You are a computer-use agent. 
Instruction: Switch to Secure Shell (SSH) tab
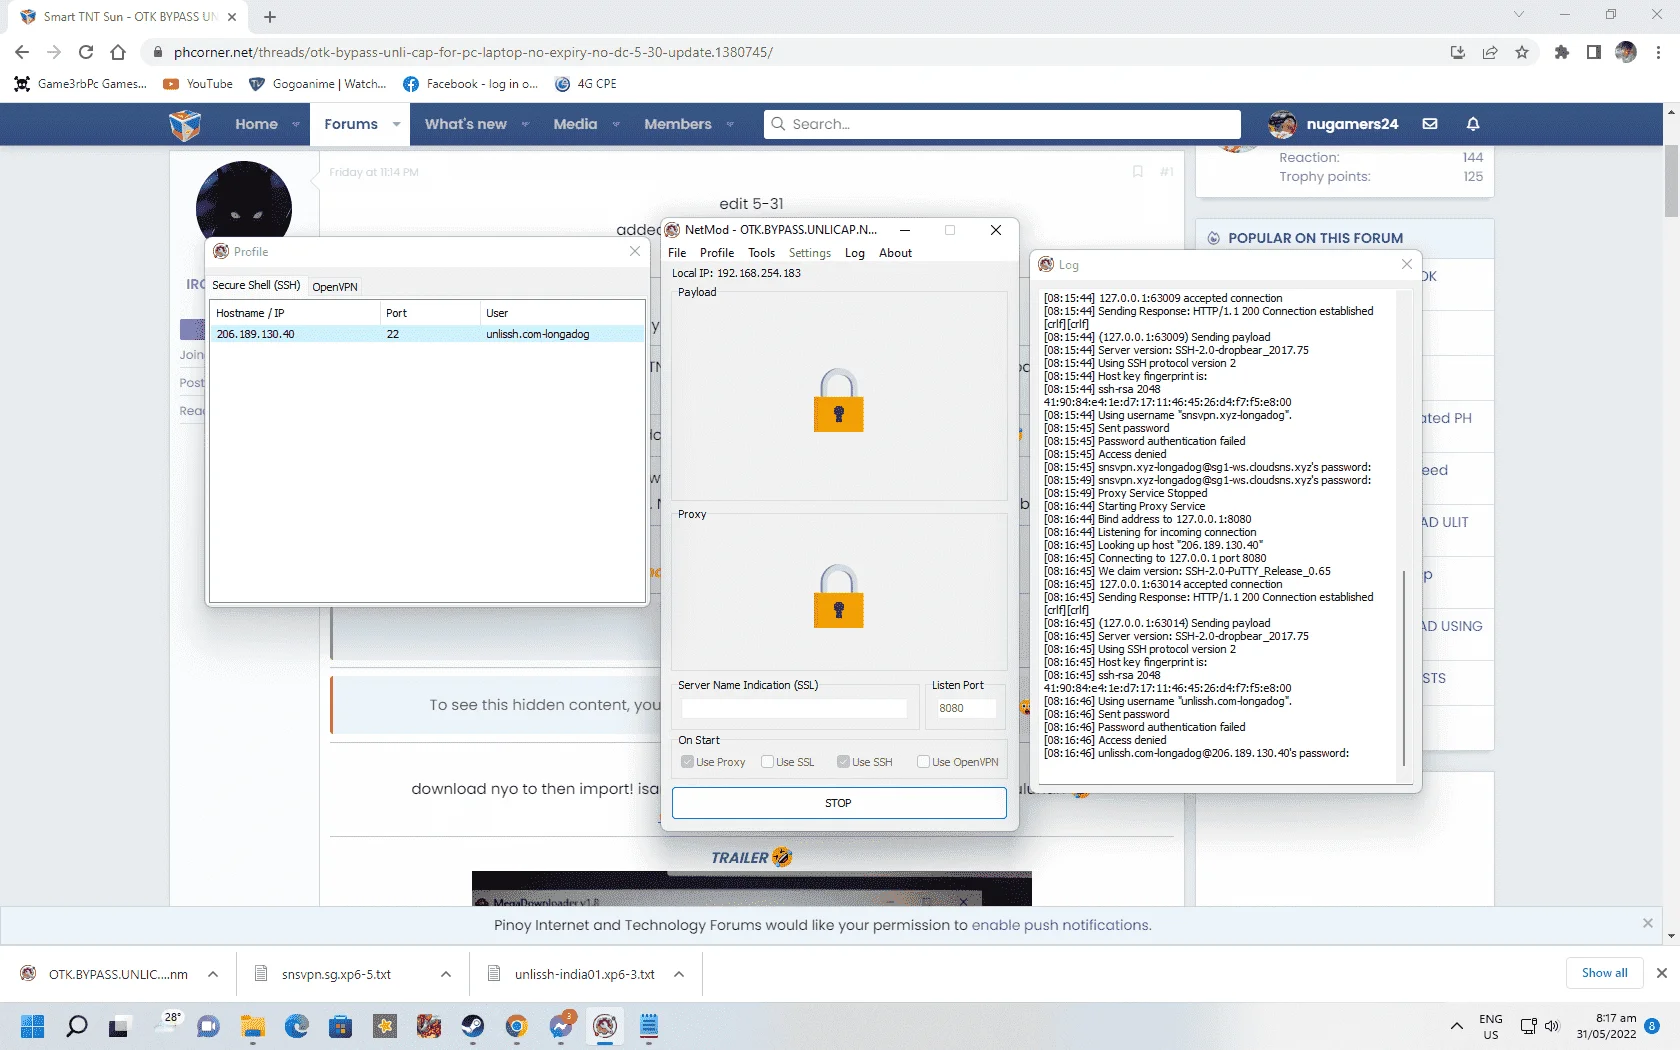tap(256, 285)
